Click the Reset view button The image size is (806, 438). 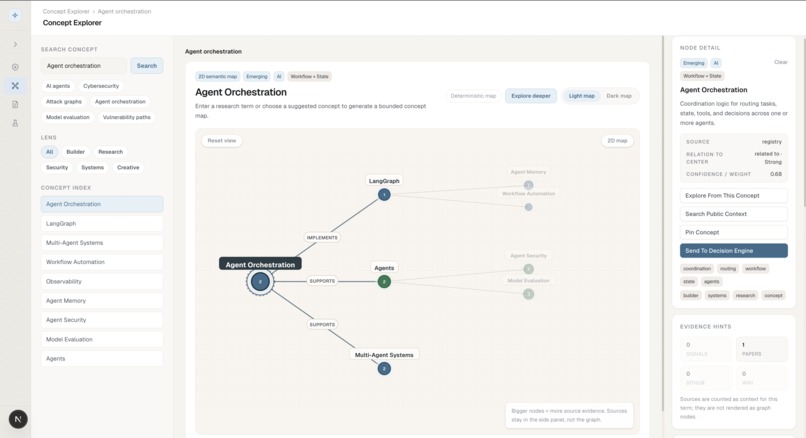point(222,140)
